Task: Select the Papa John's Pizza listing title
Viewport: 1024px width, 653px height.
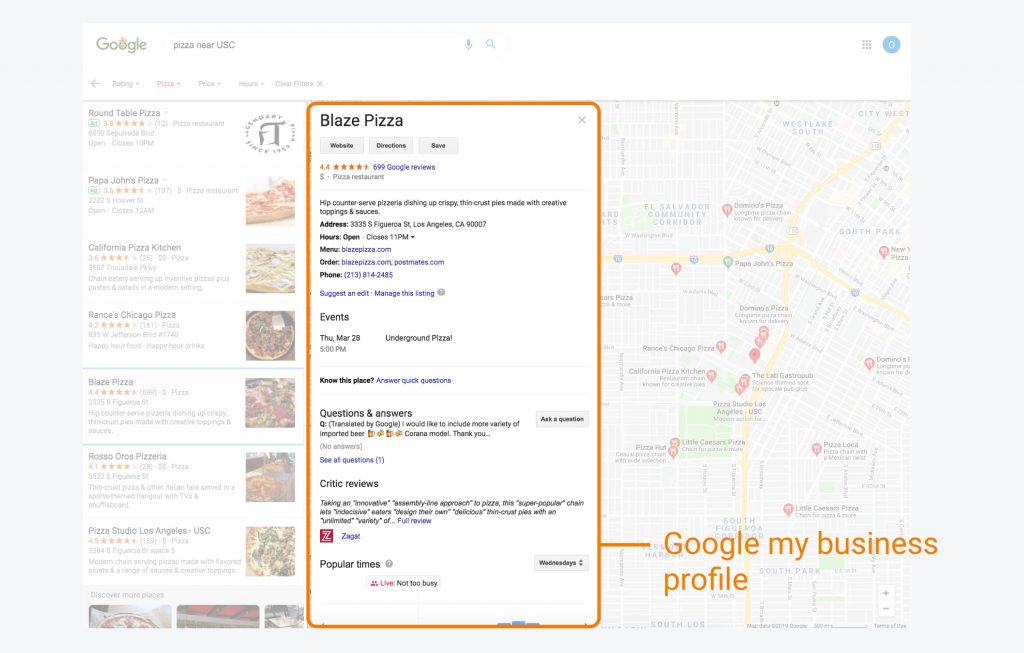Action: (123, 180)
